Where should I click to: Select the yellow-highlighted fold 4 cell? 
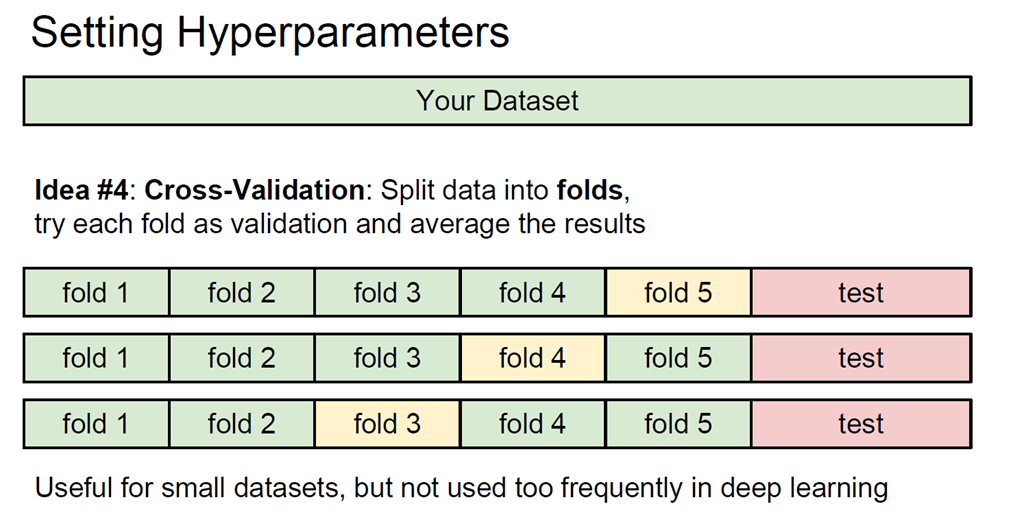(532, 358)
